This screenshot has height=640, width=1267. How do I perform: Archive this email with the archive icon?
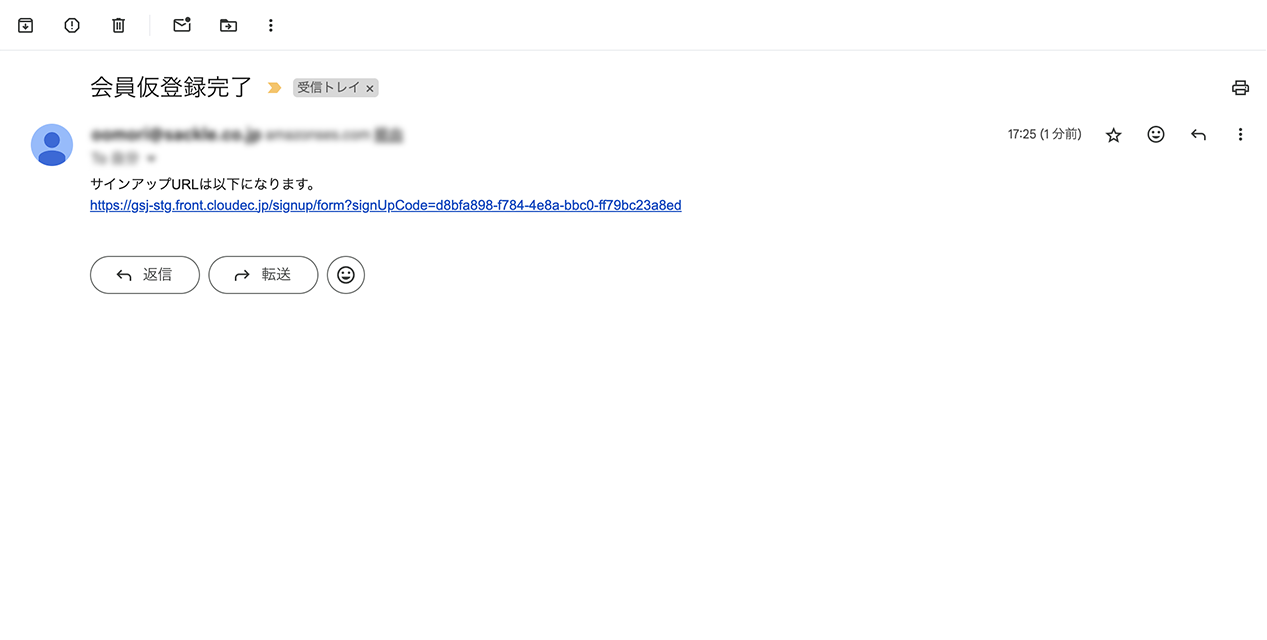pyautogui.click(x=26, y=25)
